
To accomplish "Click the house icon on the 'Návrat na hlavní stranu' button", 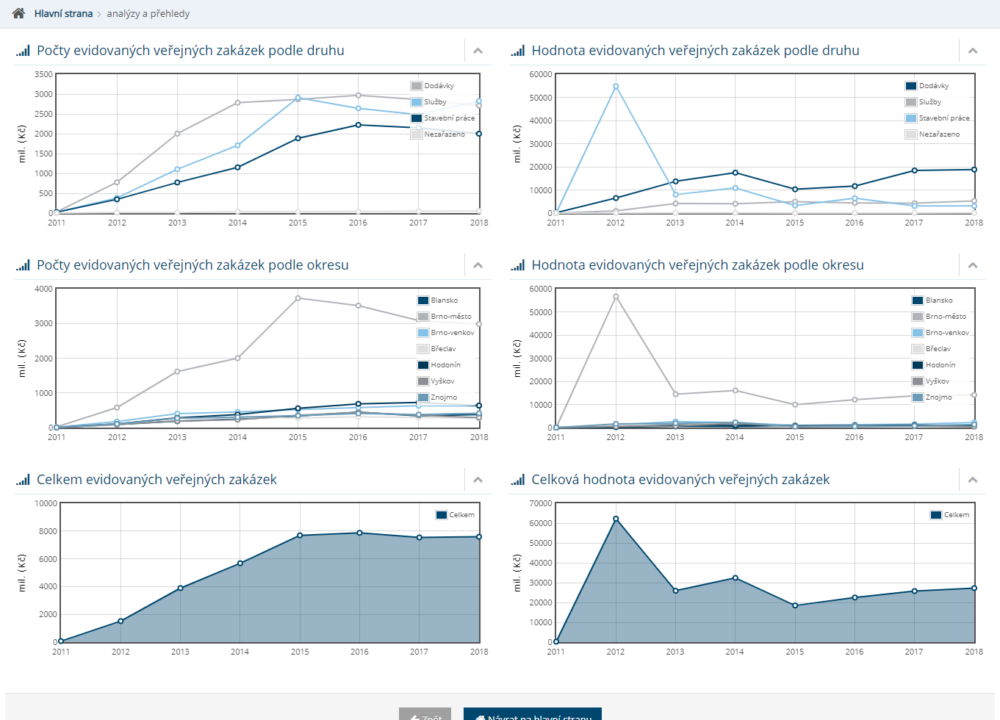I will (x=480, y=717).
